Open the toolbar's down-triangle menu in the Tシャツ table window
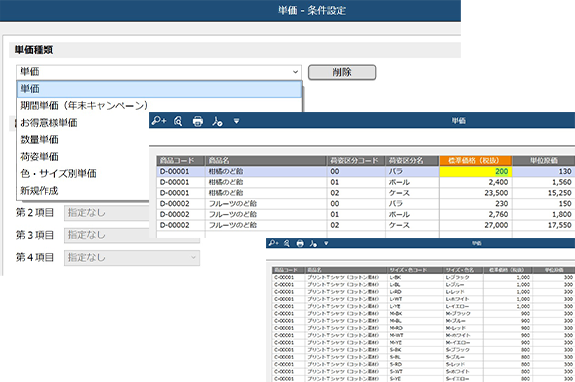This screenshot has height=382, width=575. (326, 243)
